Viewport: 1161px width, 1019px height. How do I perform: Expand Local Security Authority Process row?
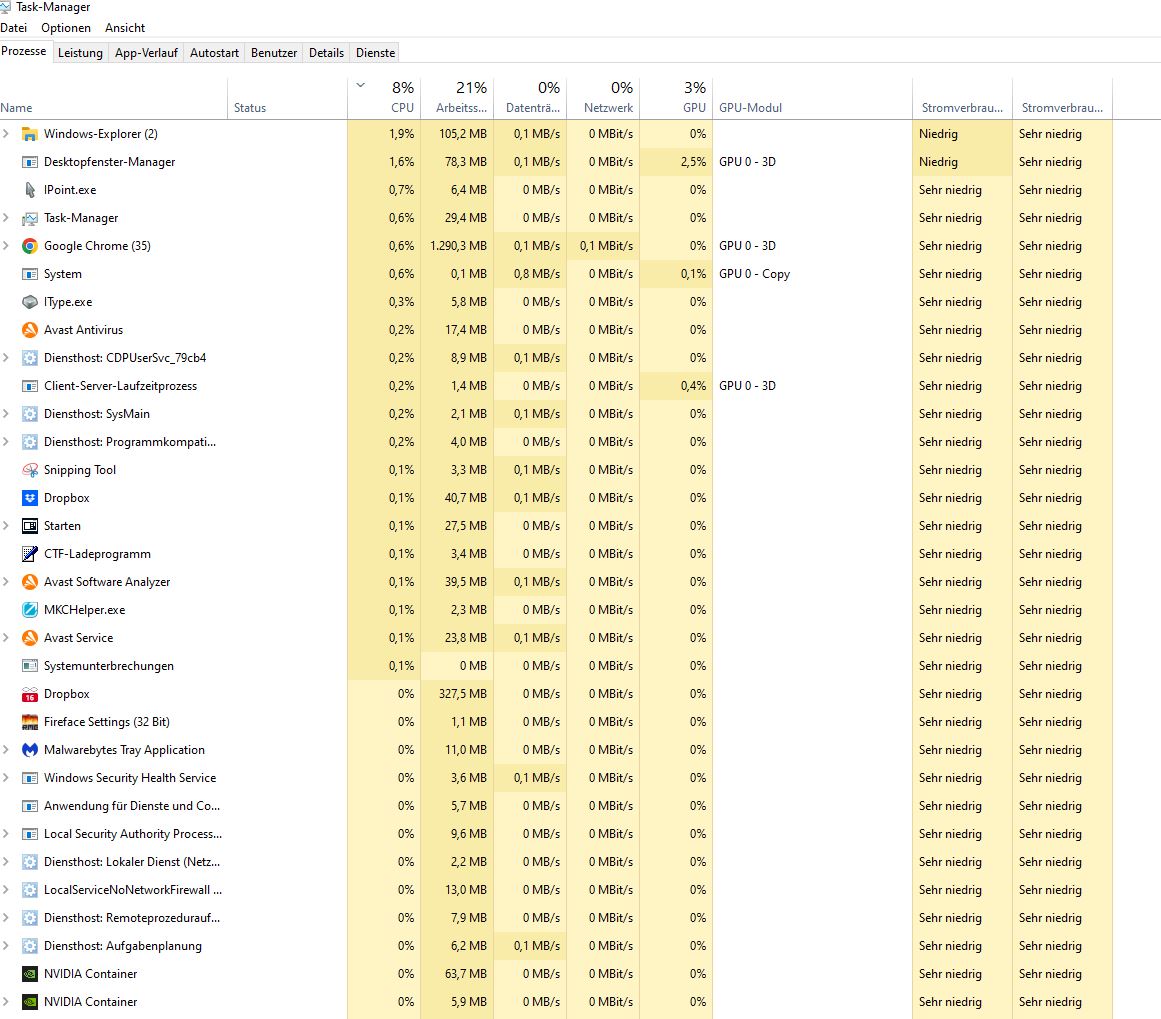point(6,835)
